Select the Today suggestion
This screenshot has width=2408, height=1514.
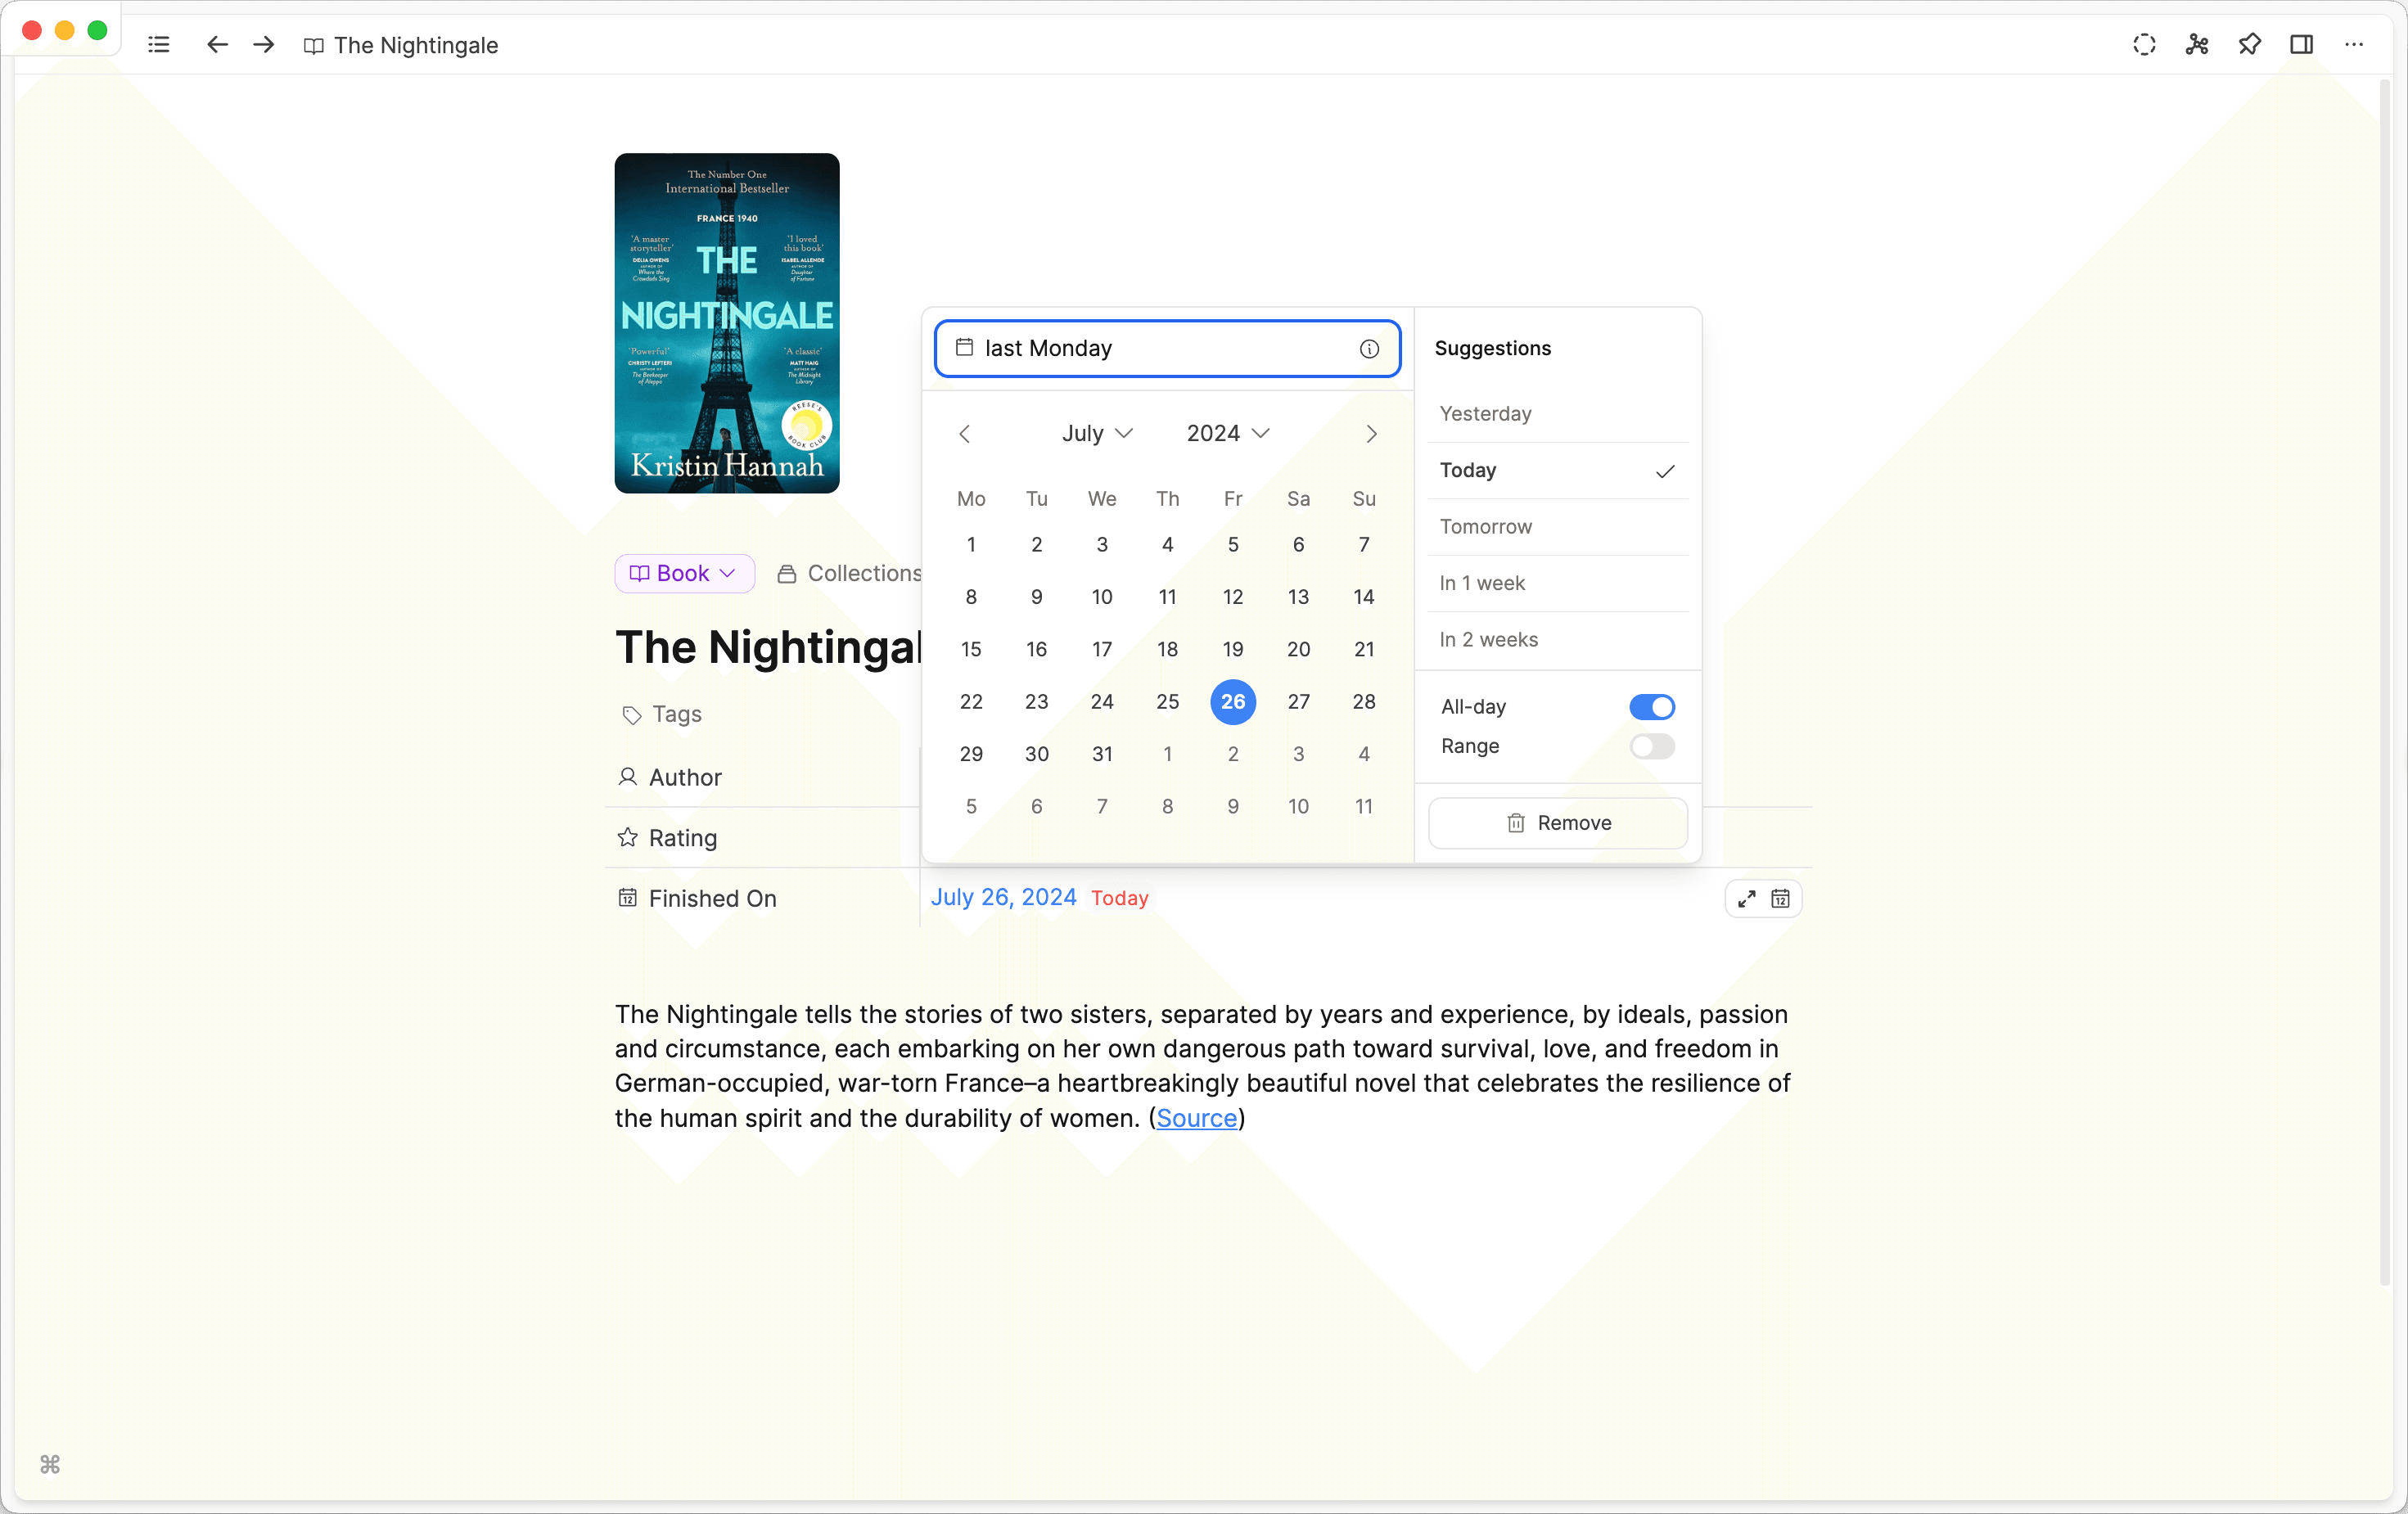pyautogui.click(x=1557, y=471)
